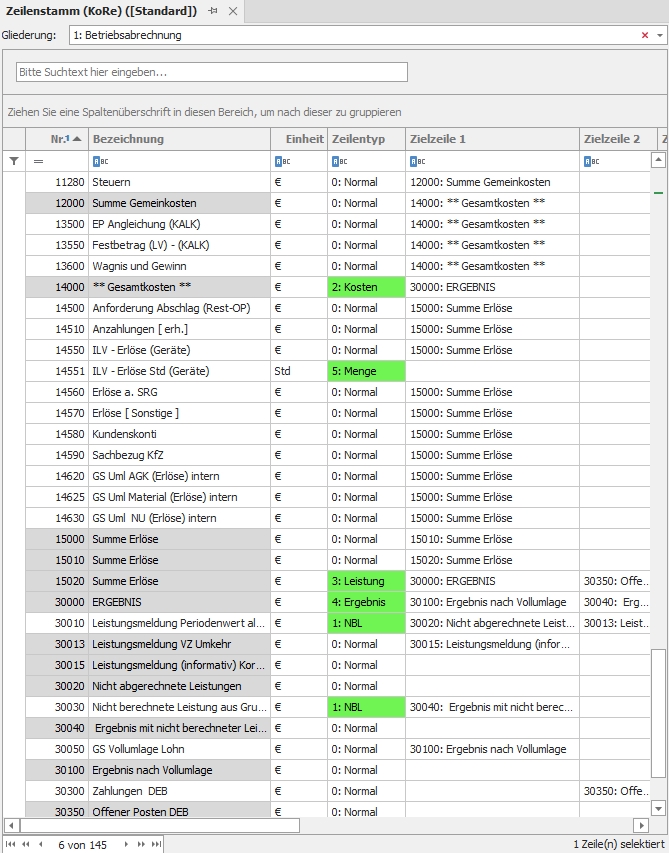This screenshot has width=669, height=853.
Task: Pin the Zeilenstamm panel with pushpin icon
Action: tap(212, 11)
